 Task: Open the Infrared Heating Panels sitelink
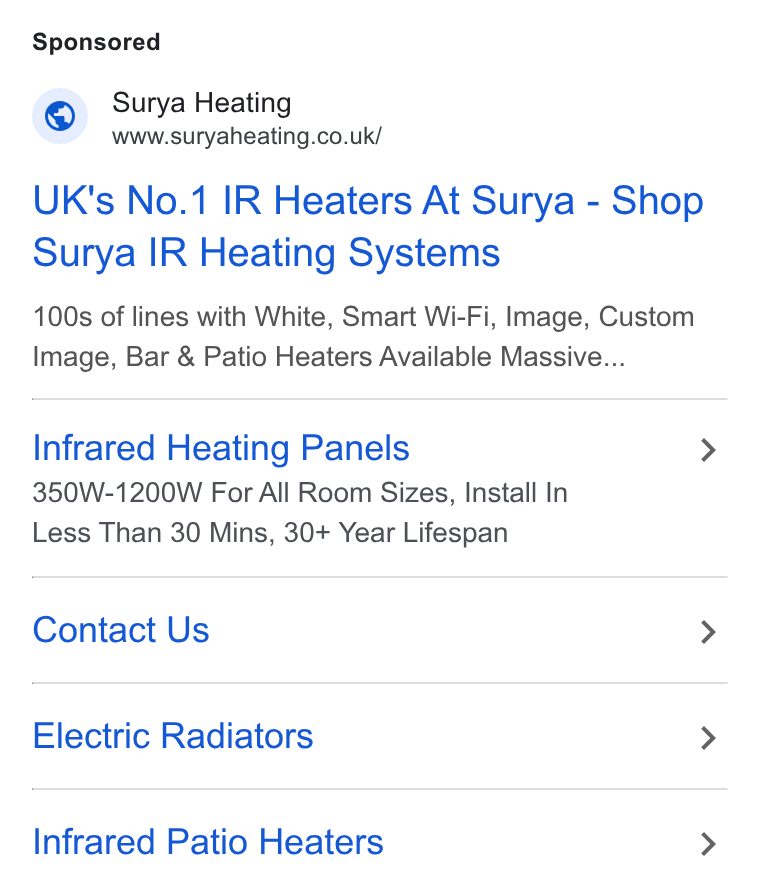221,448
